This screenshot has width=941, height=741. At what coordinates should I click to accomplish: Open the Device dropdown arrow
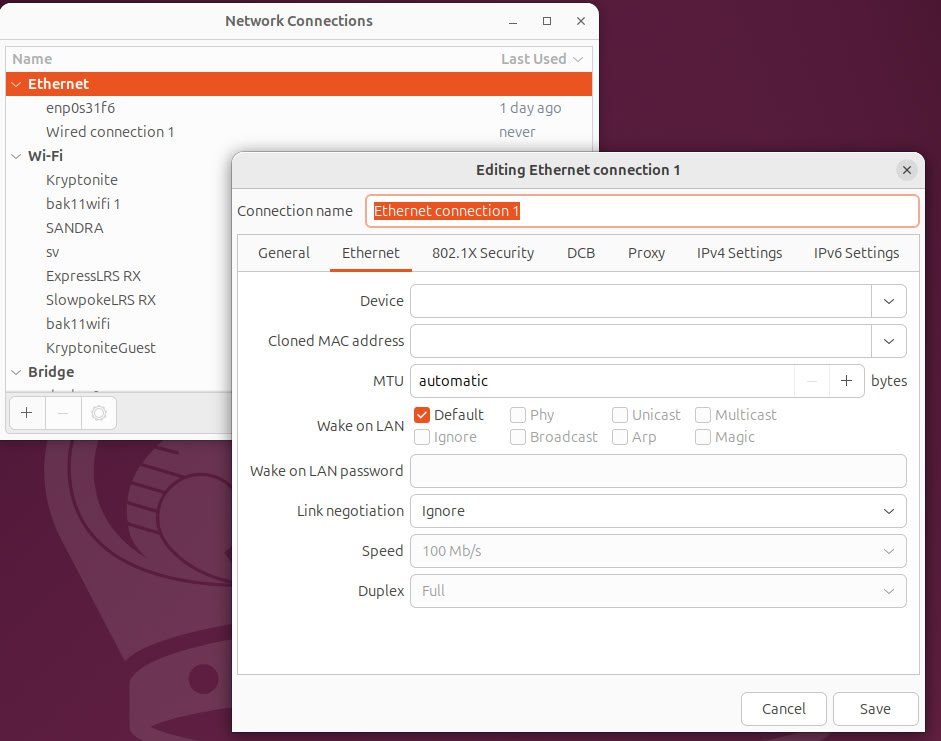point(888,301)
